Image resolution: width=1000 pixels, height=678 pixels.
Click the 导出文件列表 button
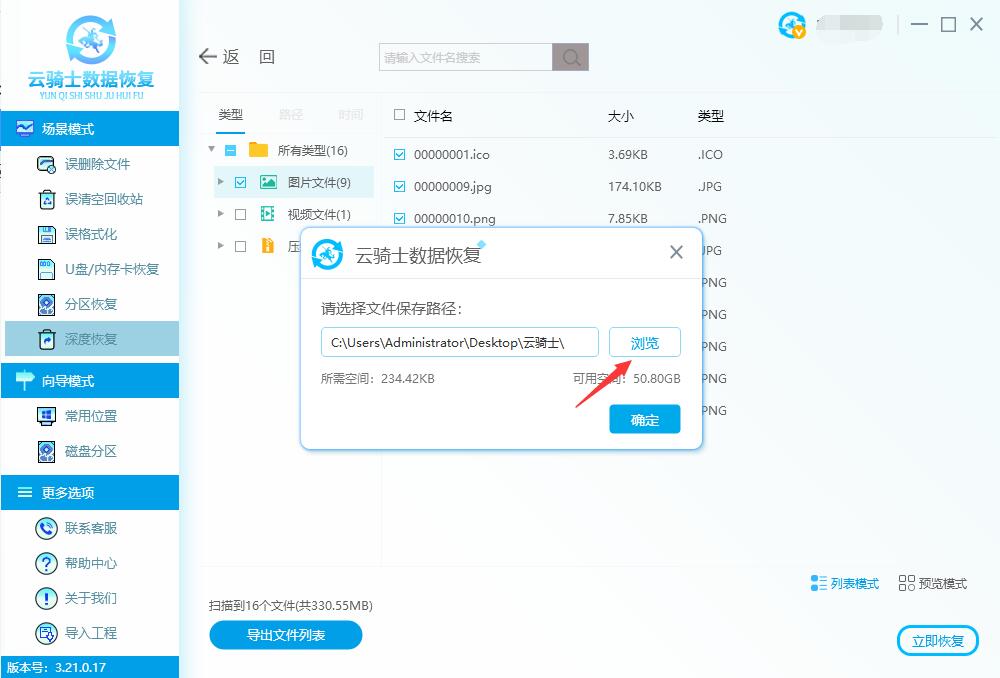tap(286, 635)
